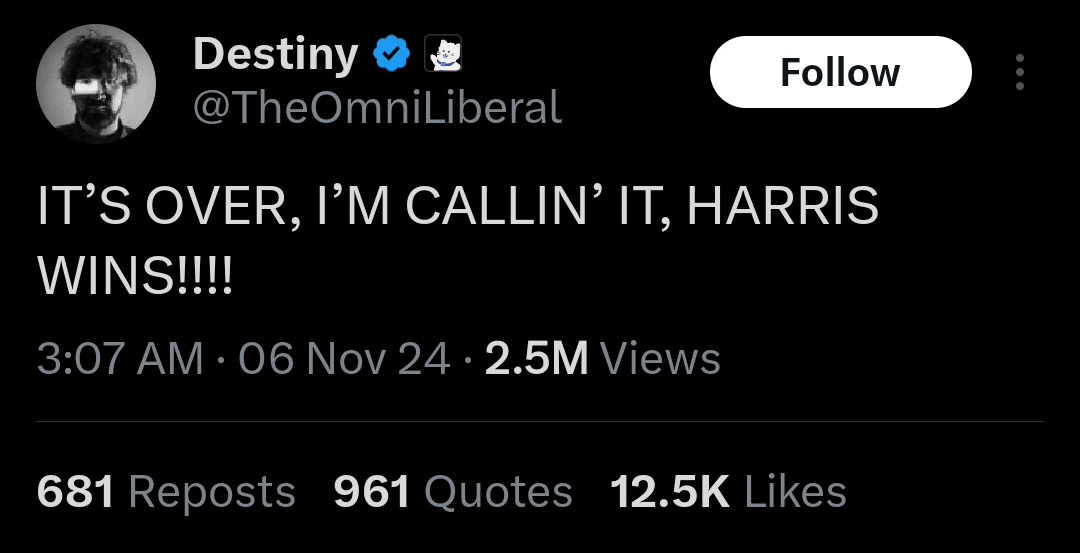1080x553 pixels.
Task: Click the 681 repost count number
Action: tap(76, 492)
